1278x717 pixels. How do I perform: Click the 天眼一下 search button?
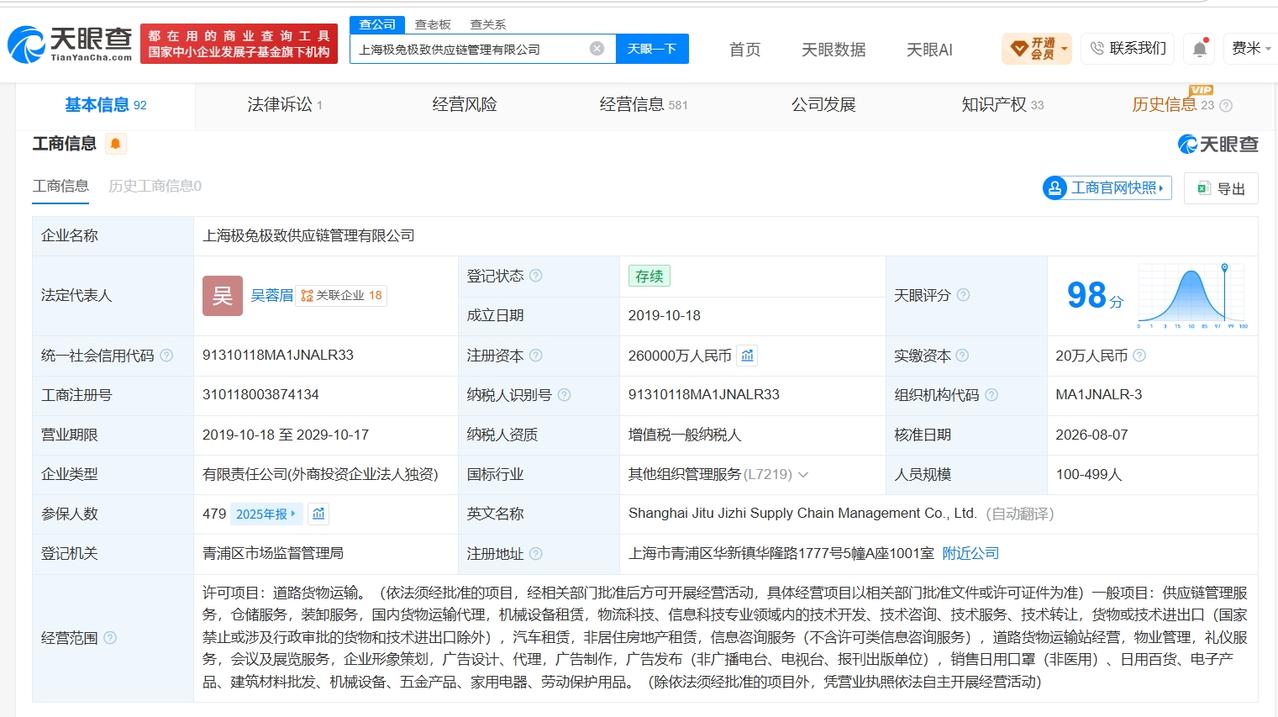[652, 48]
